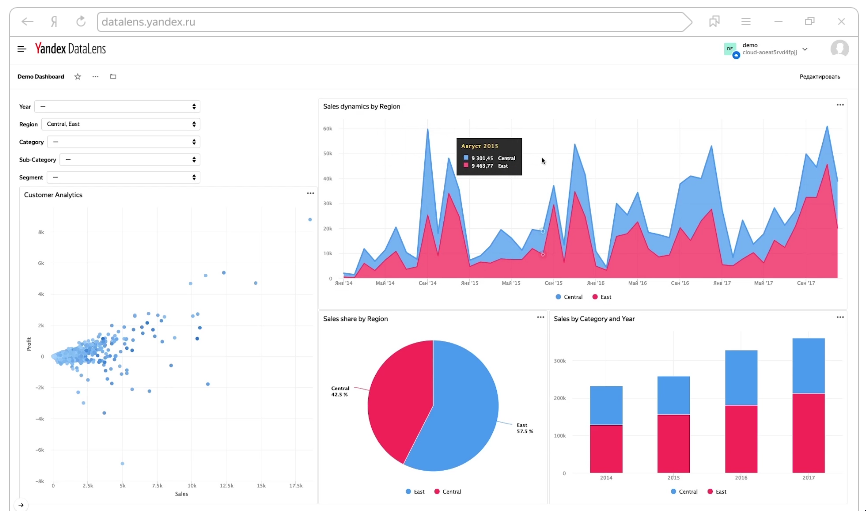Toggle East series in bar chart legend
This screenshot has width=866, height=511.
[x=717, y=492]
